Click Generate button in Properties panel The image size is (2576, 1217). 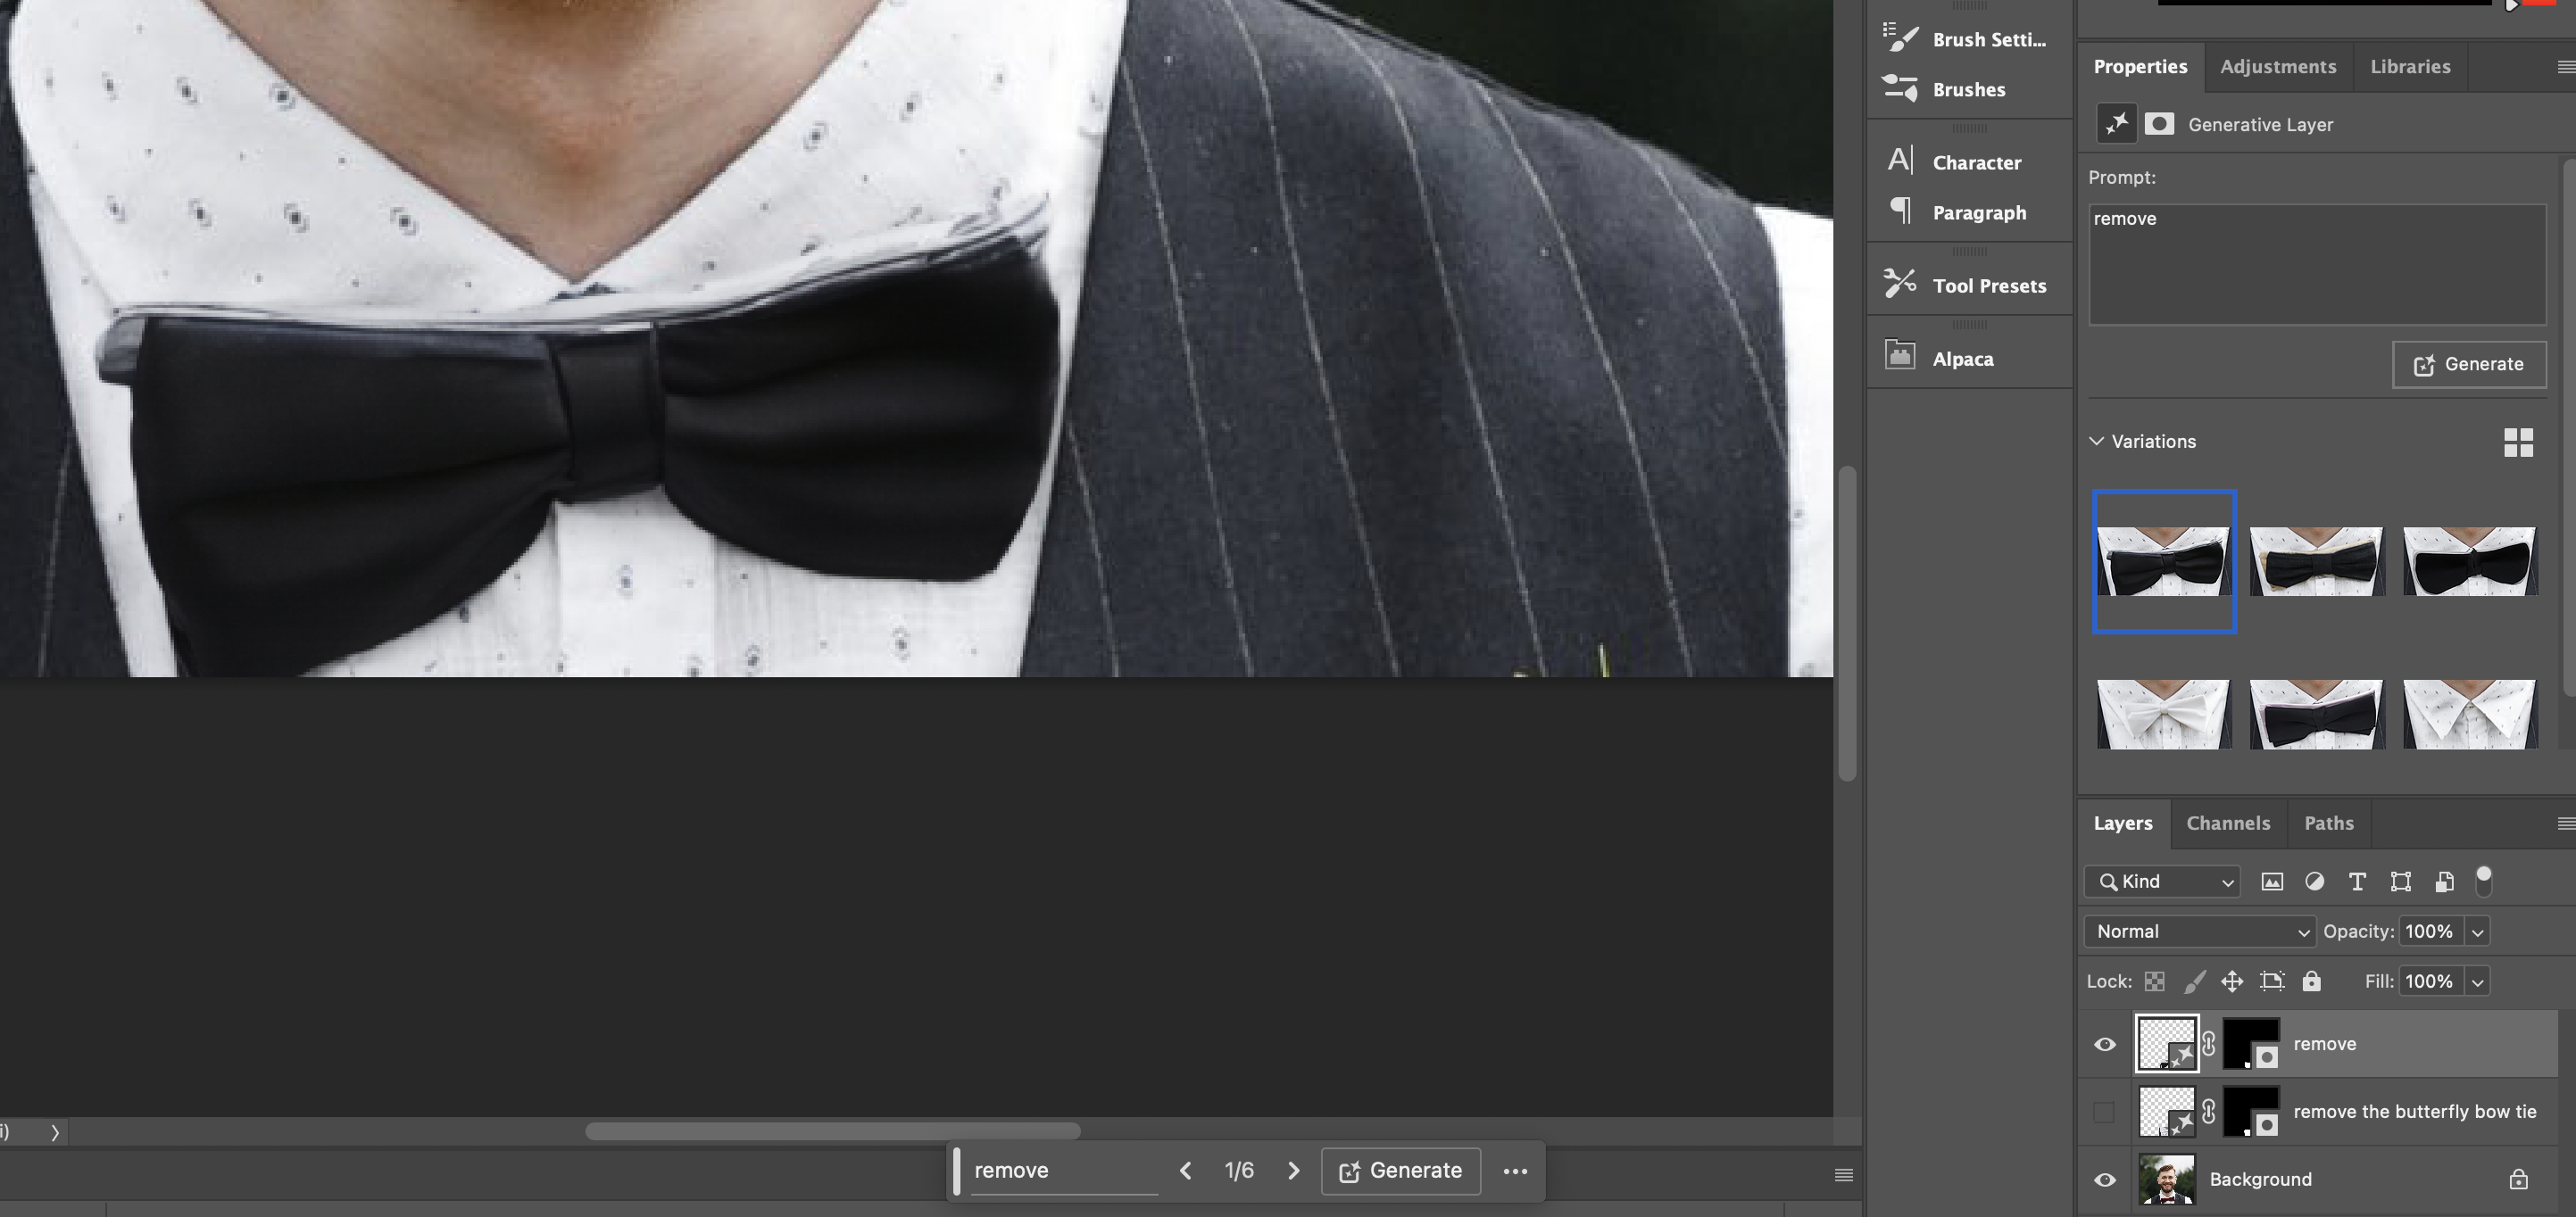point(2468,364)
